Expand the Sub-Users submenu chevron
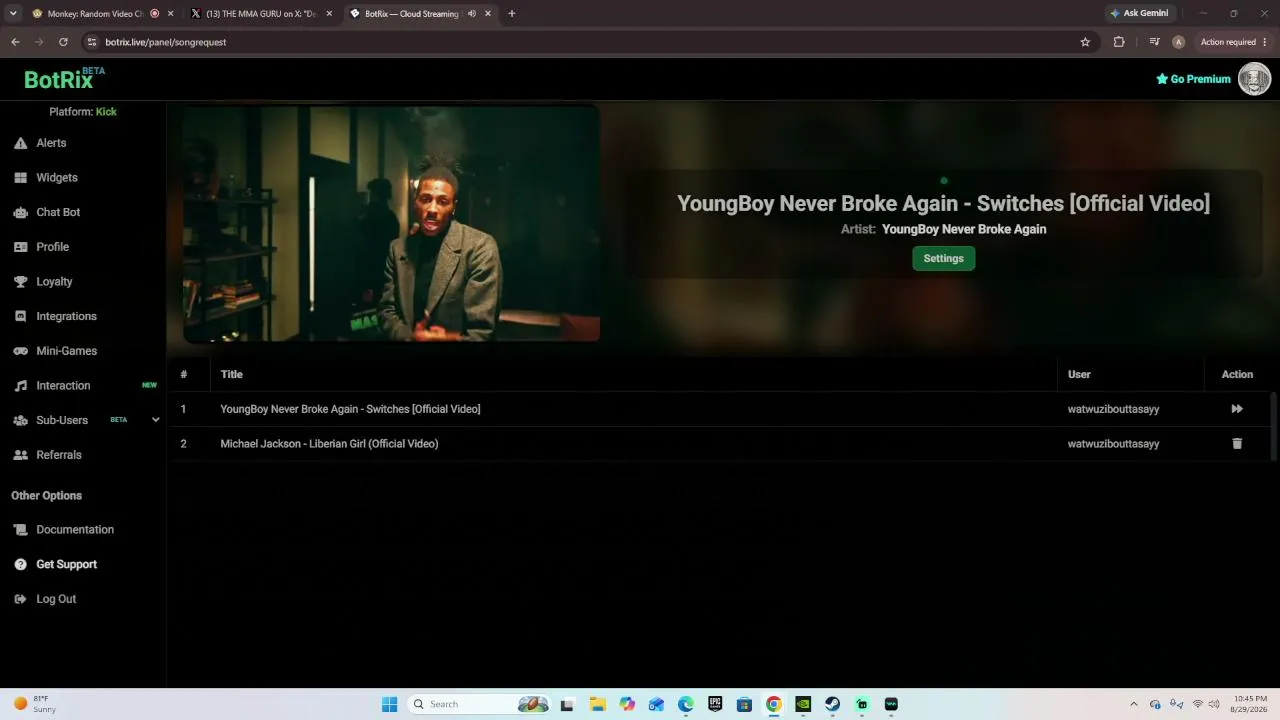The image size is (1280, 720). [x=155, y=420]
